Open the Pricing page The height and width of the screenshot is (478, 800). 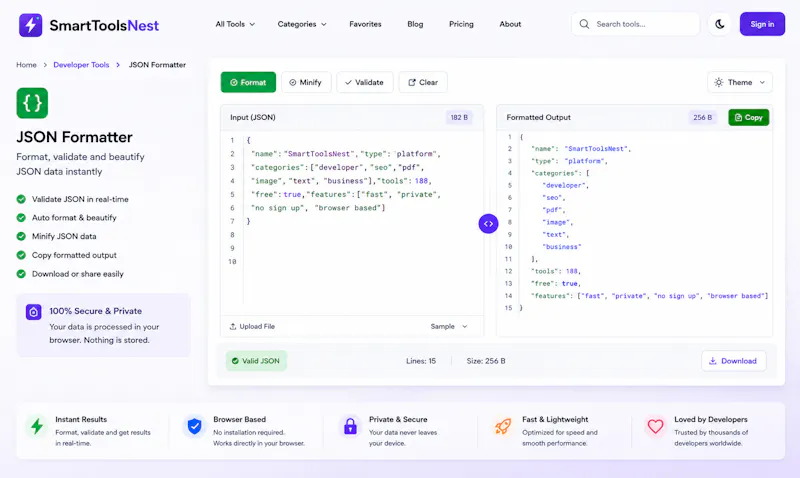(461, 24)
